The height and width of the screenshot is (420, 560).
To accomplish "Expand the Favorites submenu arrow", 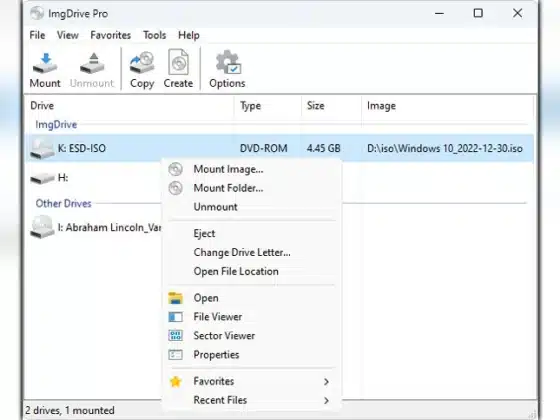I will (x=326, y=382).
